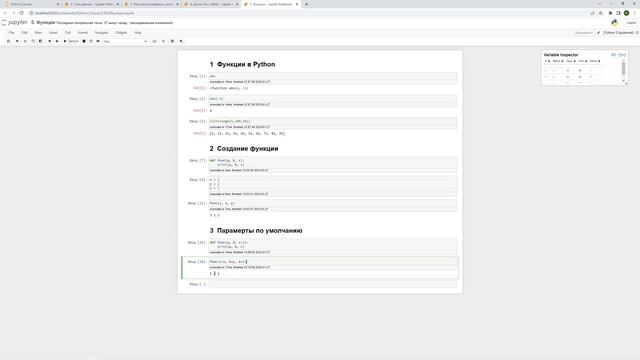This screenshot has height=360, width=640.
Task: Log out with the Logout button
Action: pyautogui.click(x=631, y=23)
